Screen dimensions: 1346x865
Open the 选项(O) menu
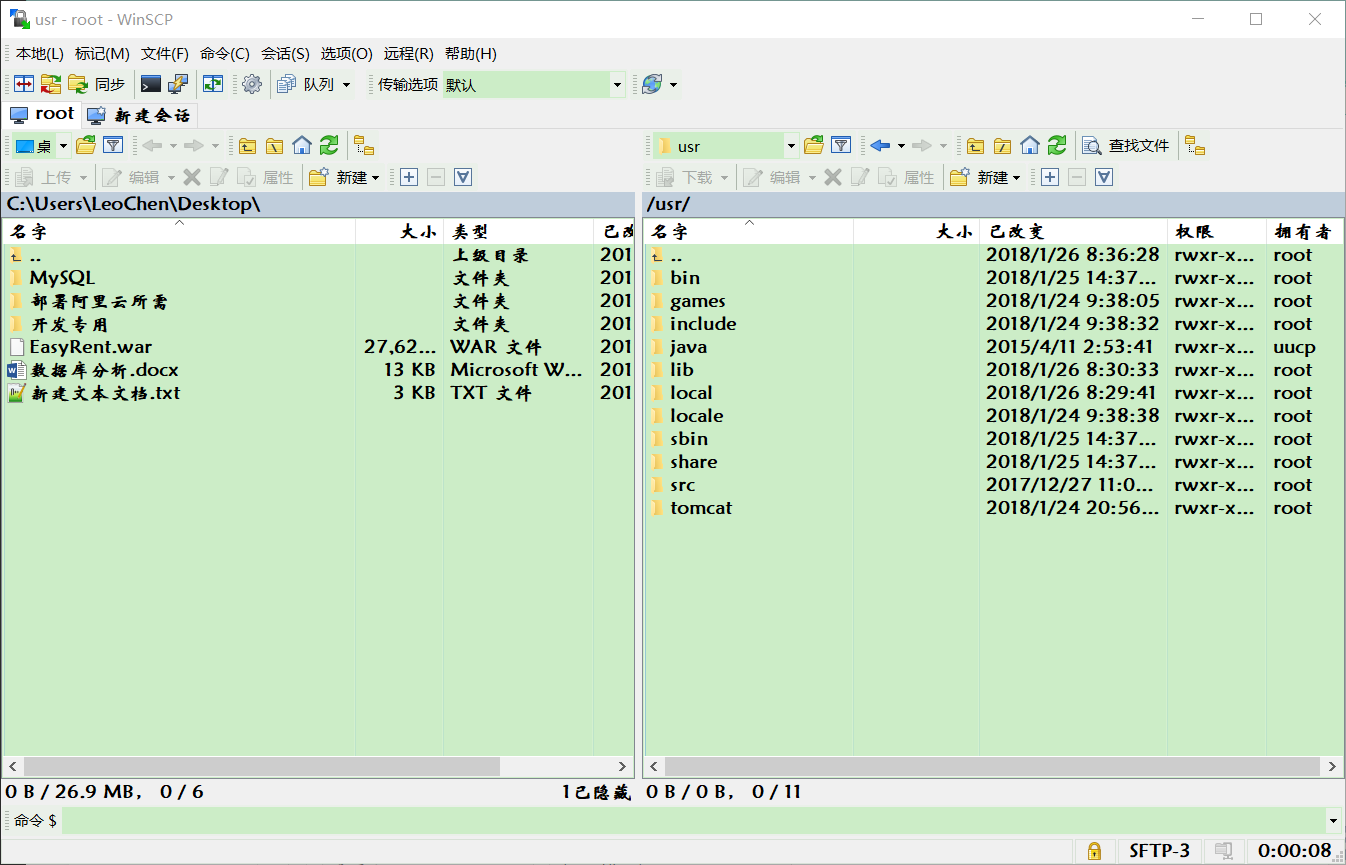pos(346,54)
